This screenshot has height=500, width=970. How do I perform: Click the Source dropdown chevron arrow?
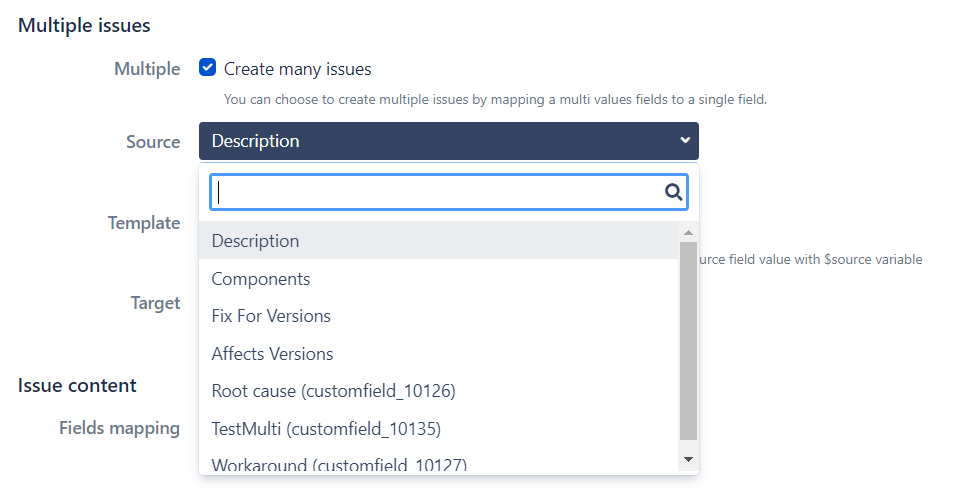[685, 141]
